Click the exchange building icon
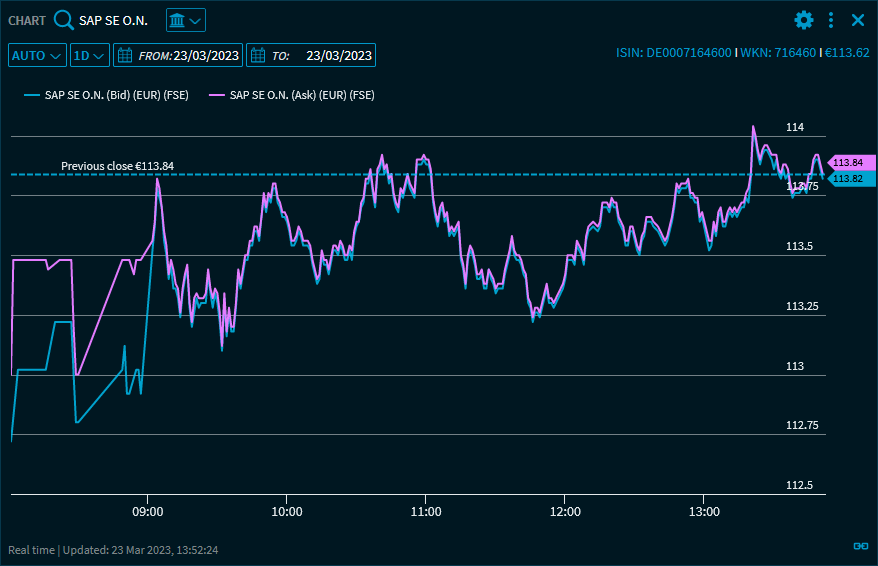Image resolution: width=878 pixels, height=566 pixels. pyautogui.click(x=177, y=20)
